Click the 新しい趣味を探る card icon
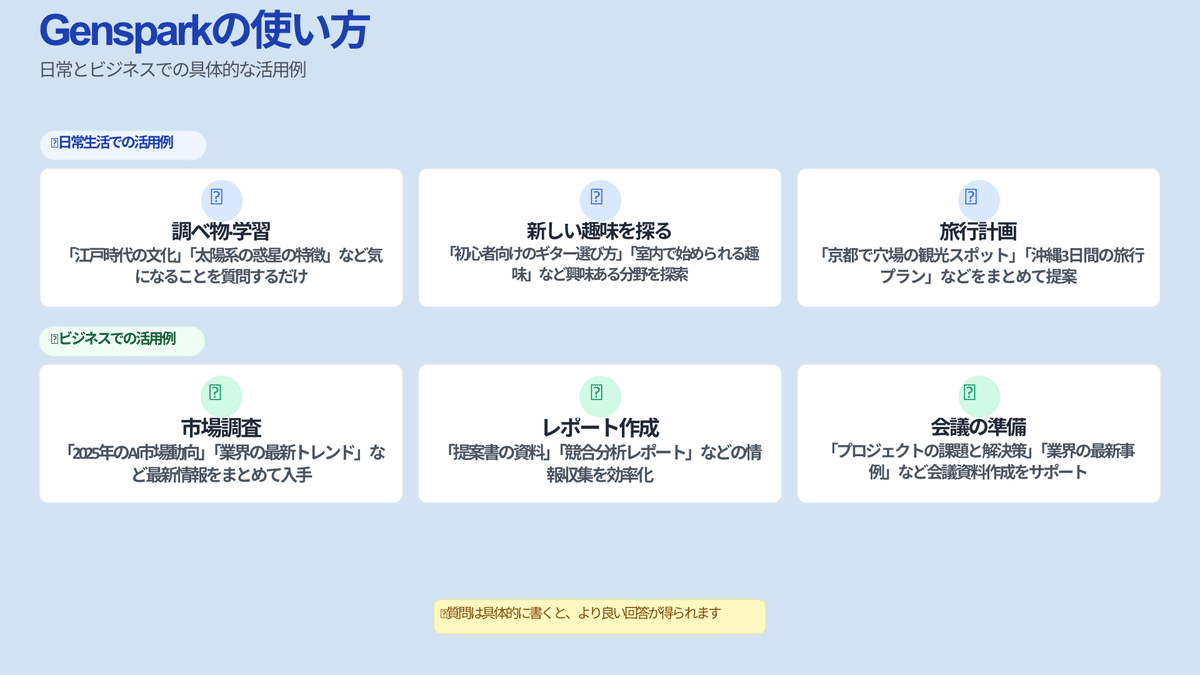This screenshot has width=1200, height=675. click(599, 198)
